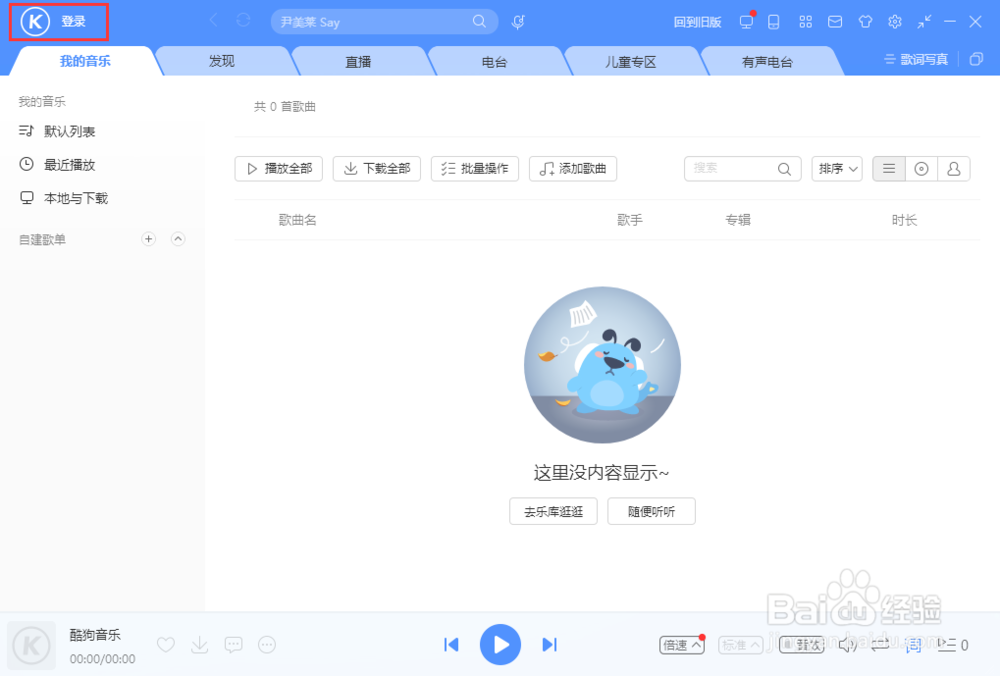Image resolution: width=1000 pixels, height=676 pixels.
Task: Open the settings gear icon
Action: pyautogui.click(x=895, y=22)
